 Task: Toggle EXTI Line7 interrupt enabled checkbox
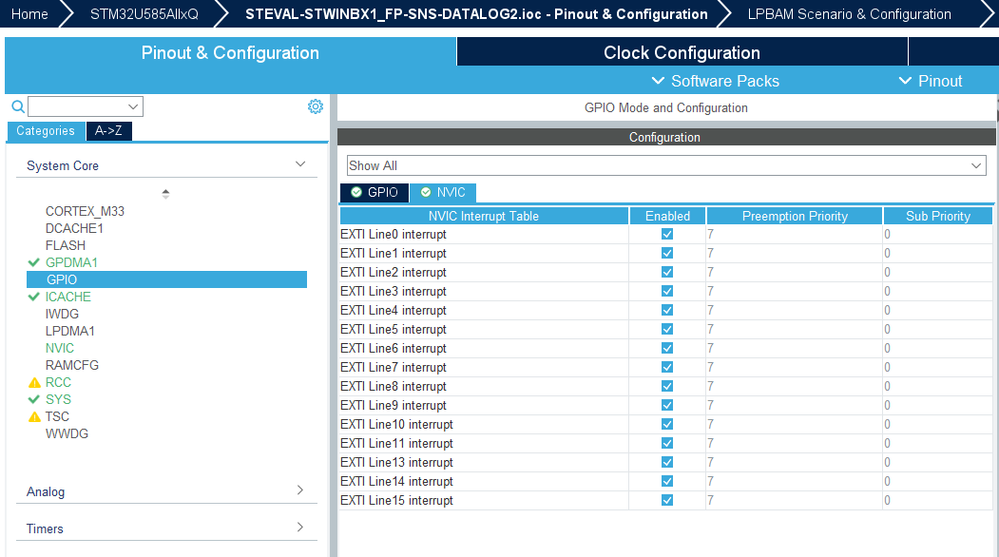667,367
